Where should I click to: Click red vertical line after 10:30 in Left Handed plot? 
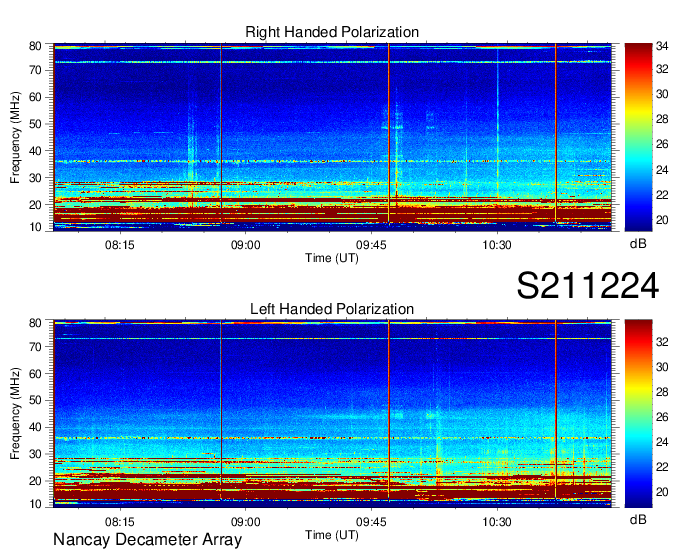tap(556, 410)
